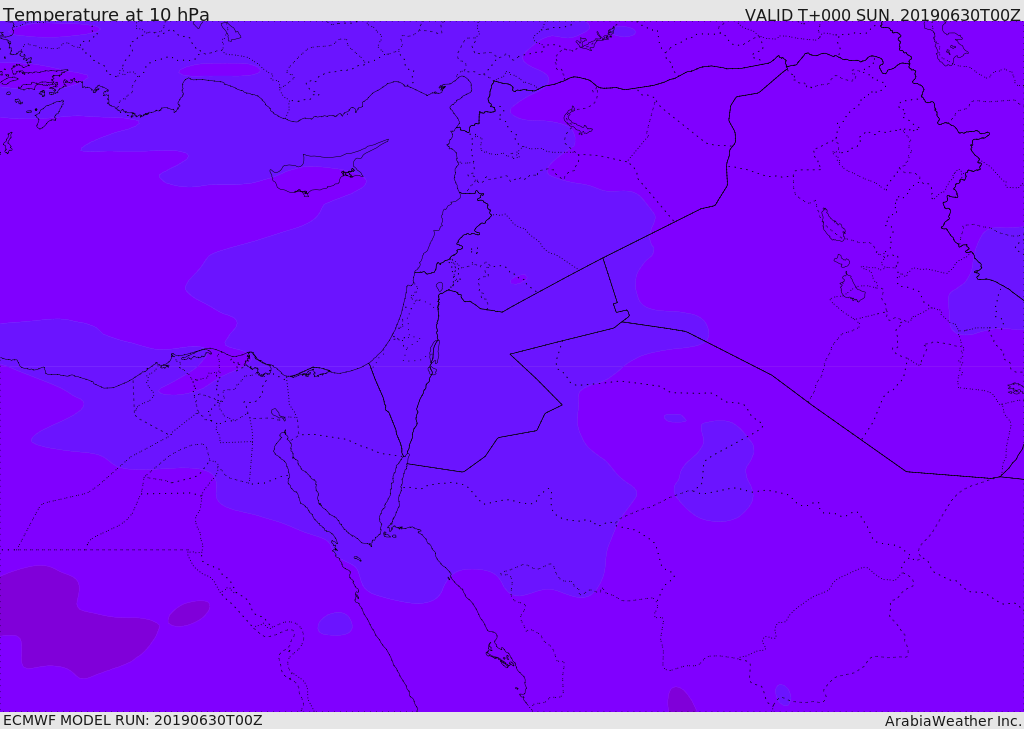The image size is (1024, 729).
Task: Click the 'ArabiaWeather Inc' credit text
Action: (952, 721)
